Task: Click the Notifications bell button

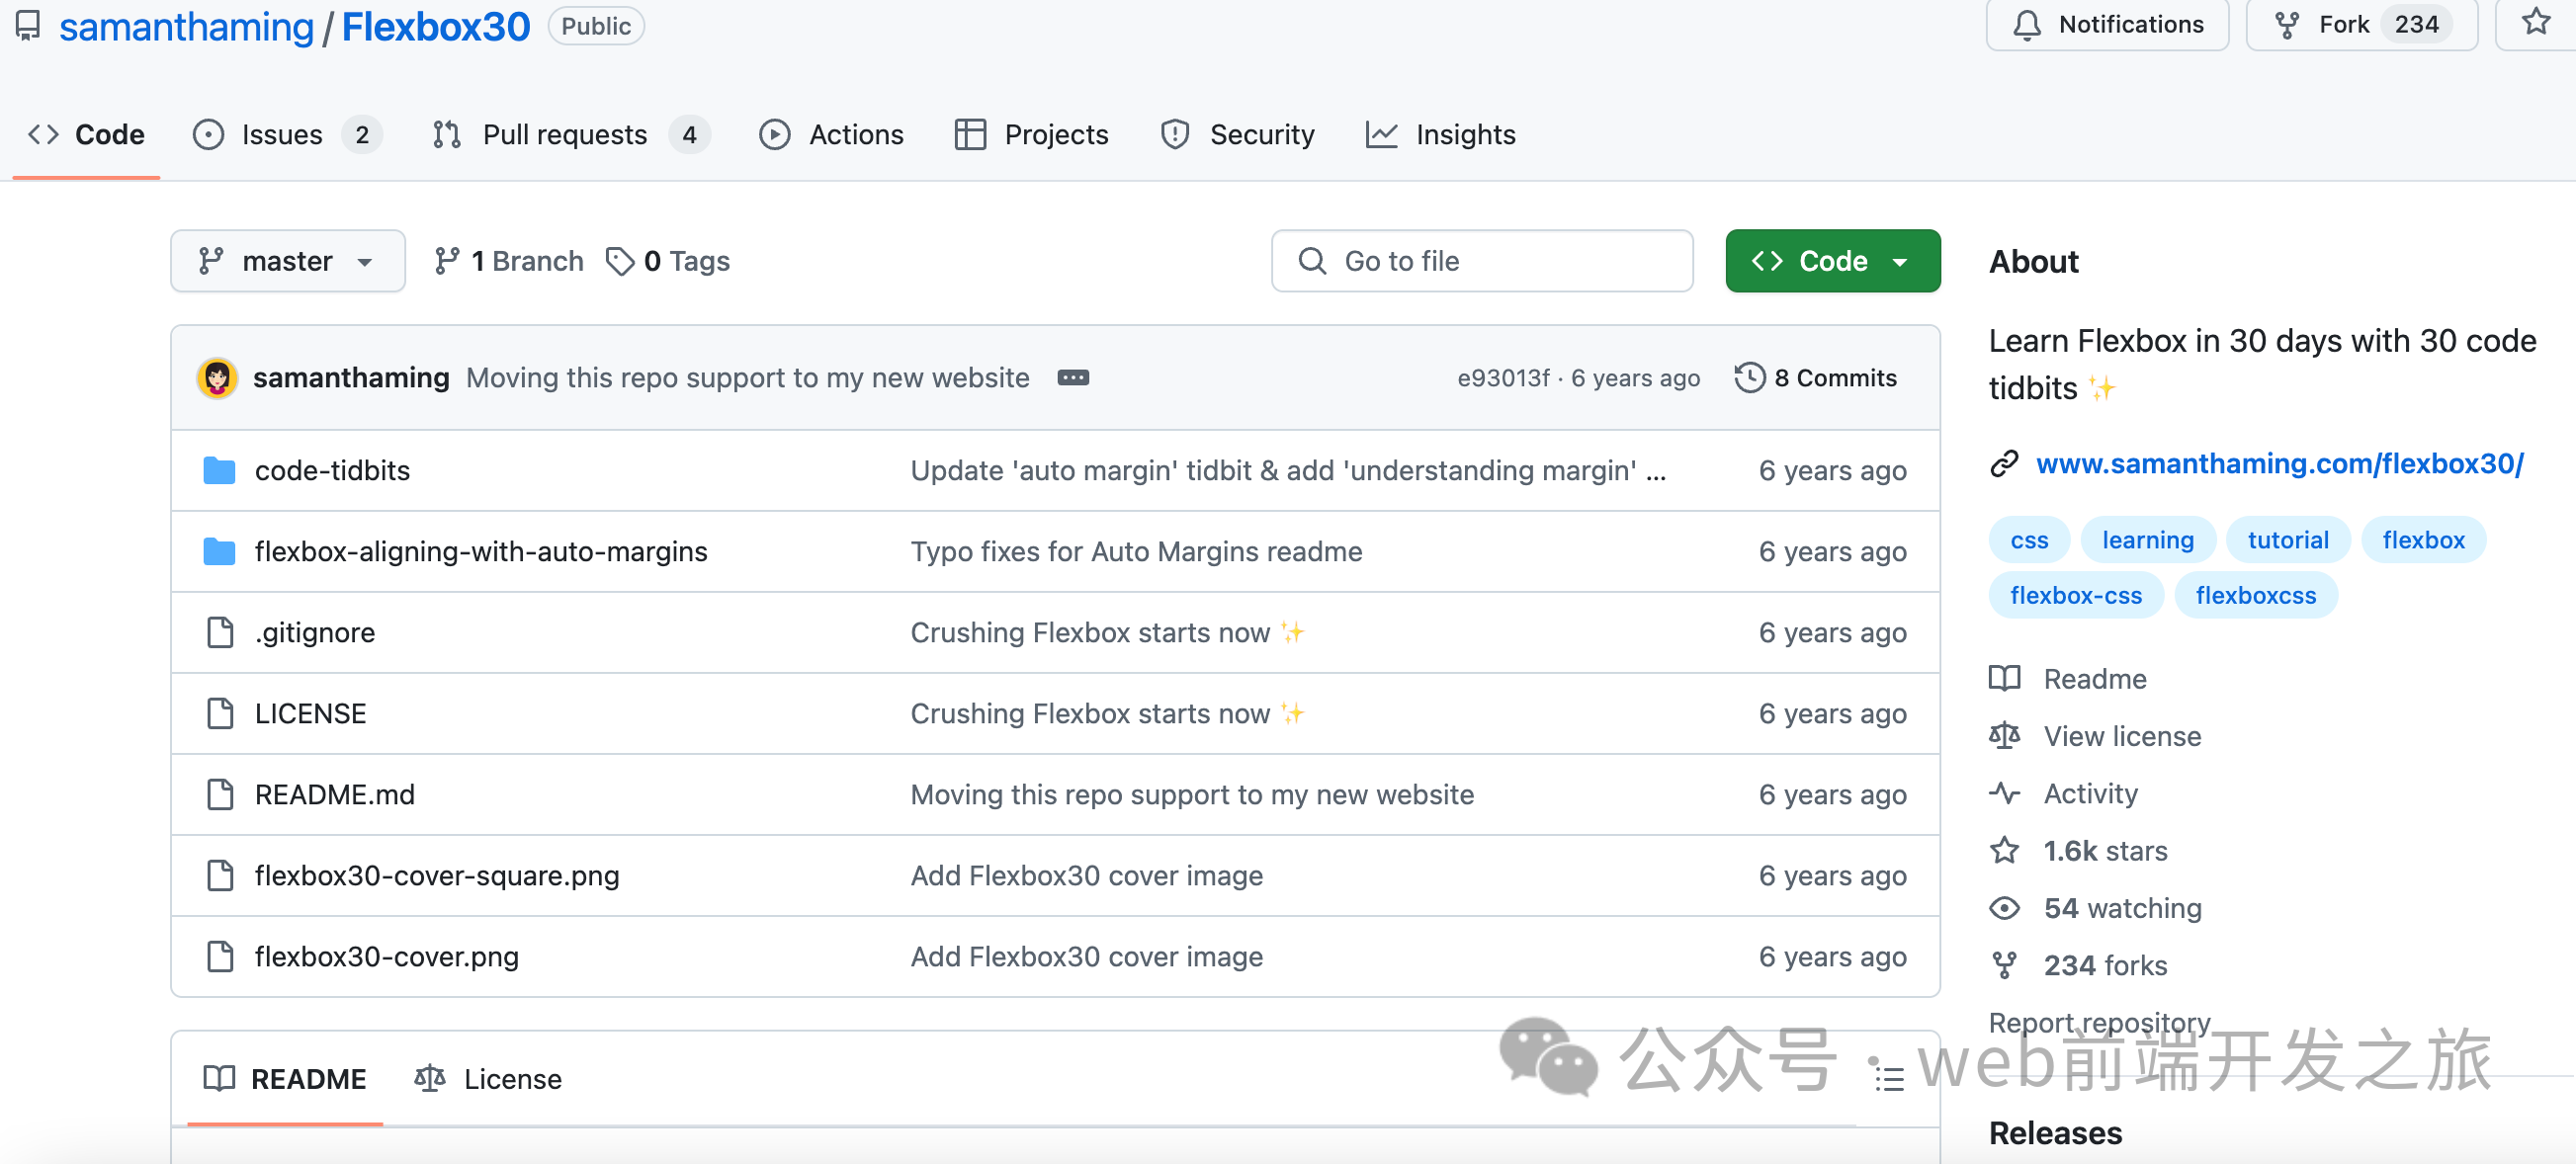Action: 2107,24
